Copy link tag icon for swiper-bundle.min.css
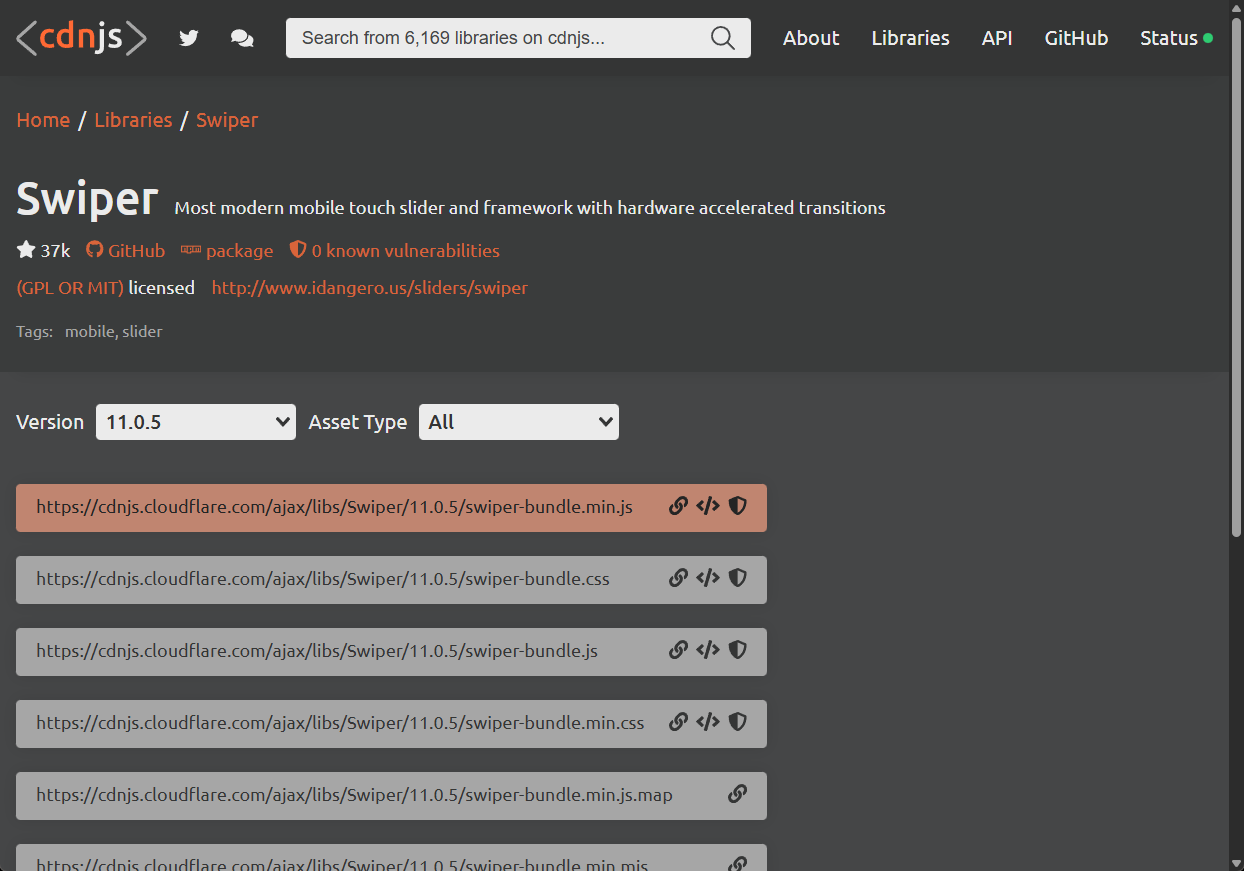Image resolution: width=1244 pixels, height=871 pixels. click(x=708, y=722)
